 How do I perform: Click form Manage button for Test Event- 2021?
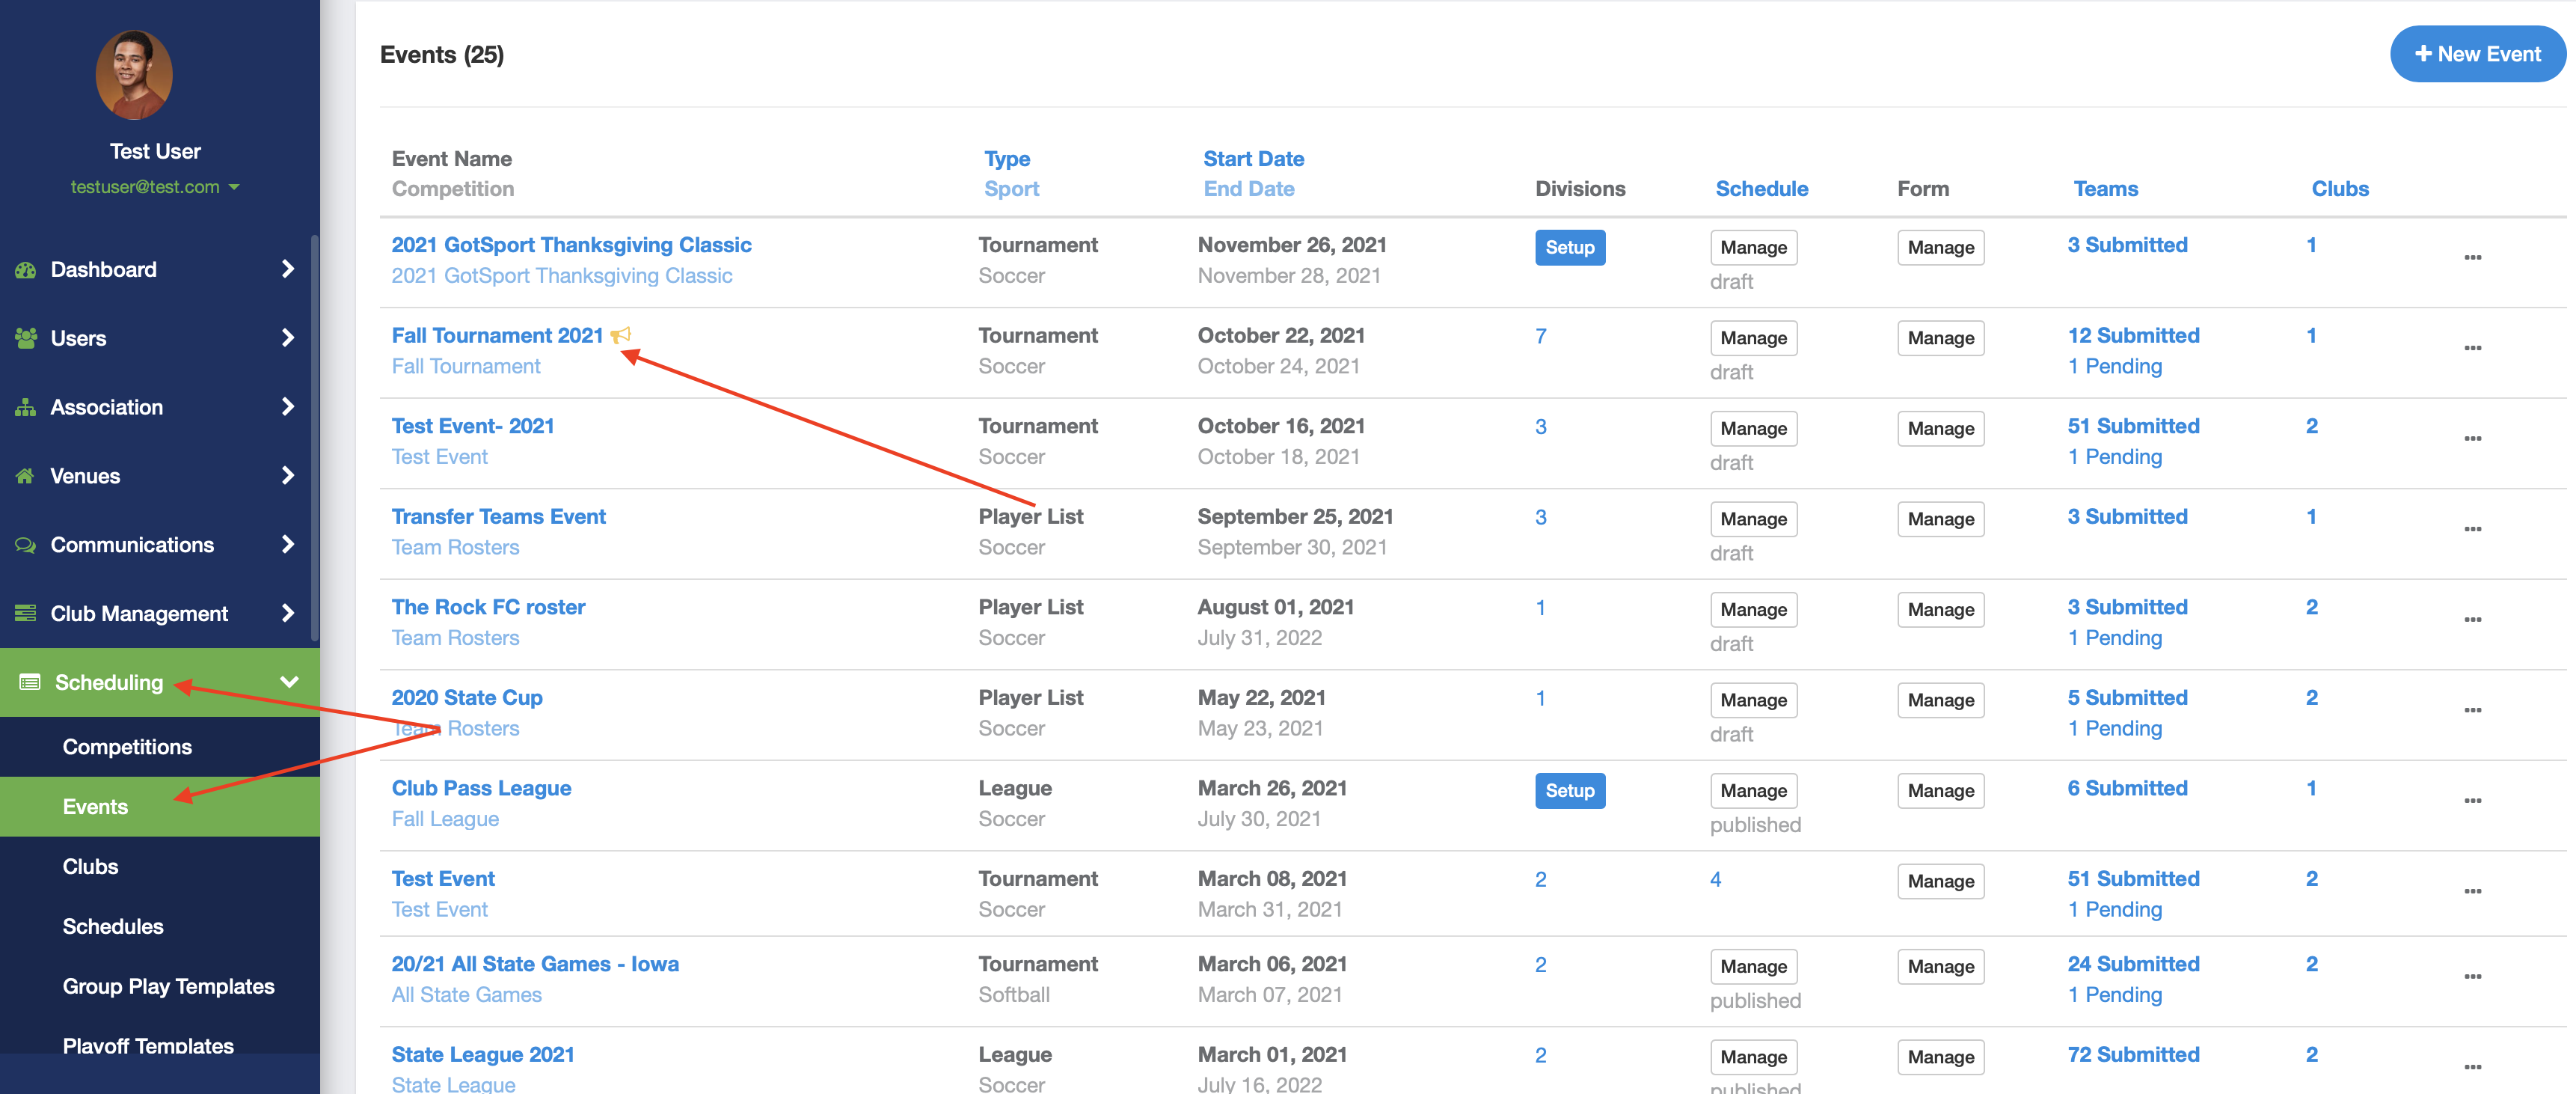pyautogui.click(x=1940, y=429)
